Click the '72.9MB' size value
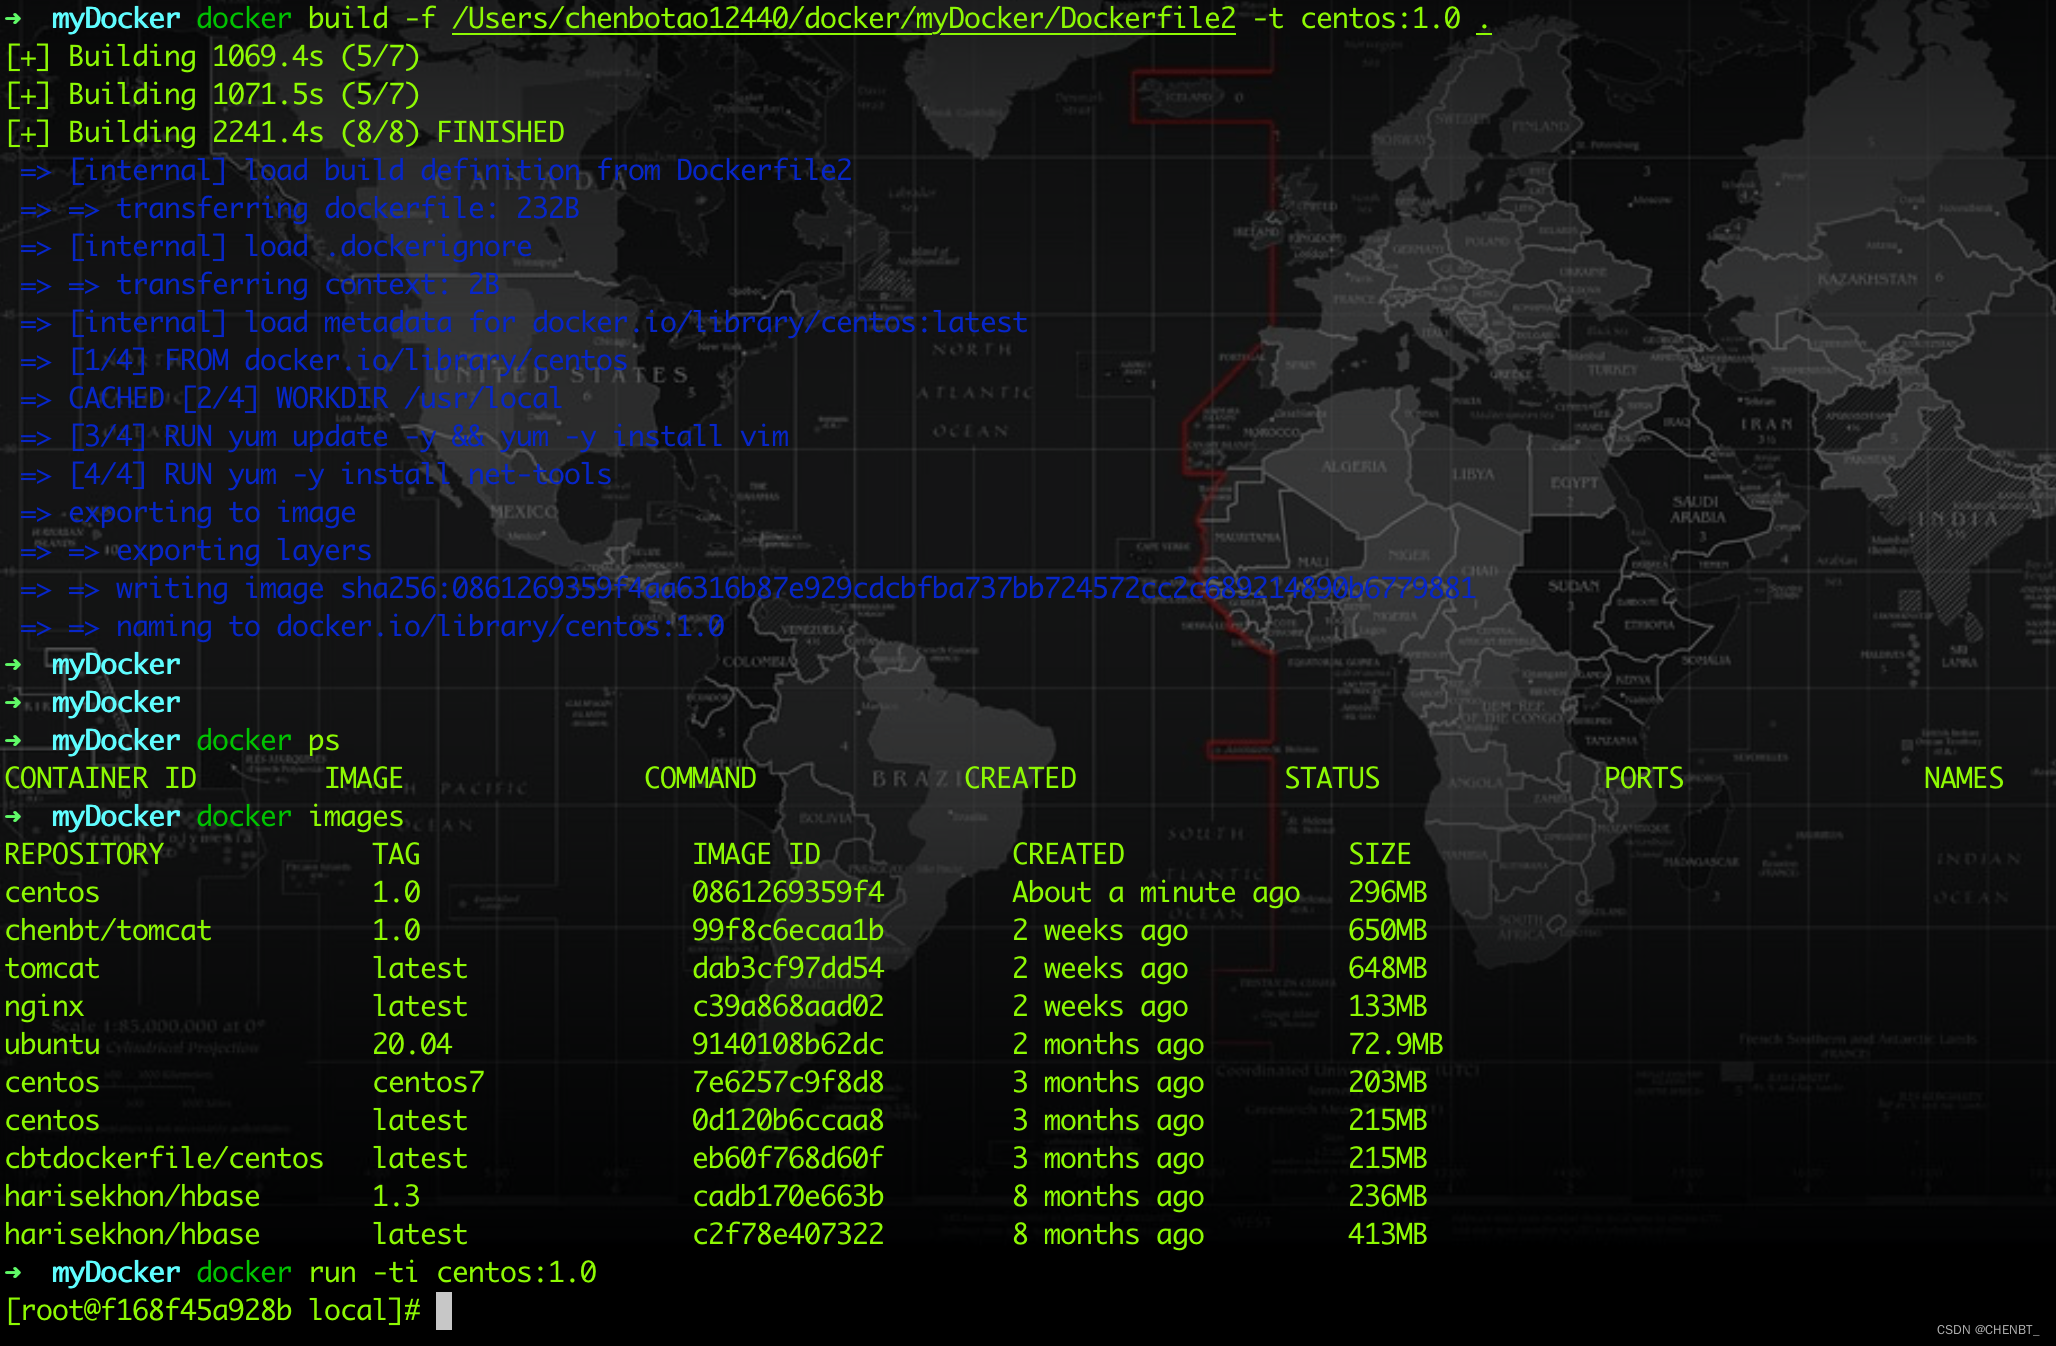The width and height of the screenshot is (2056, 1346). coord(1396,1044)
